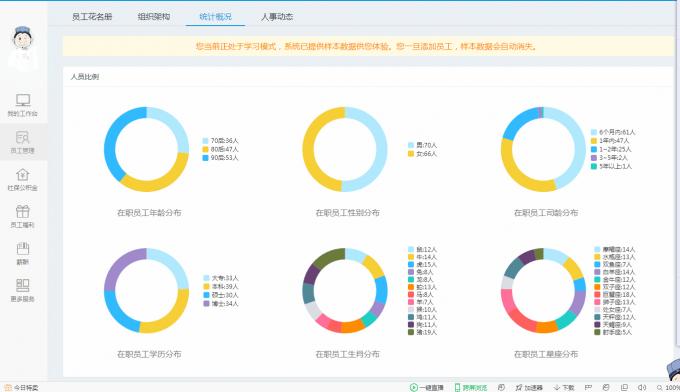Viewport: 680px width, 392px height.
Task: Click the 在职员工生肖分布 chart title
Action: pos(347,354)
